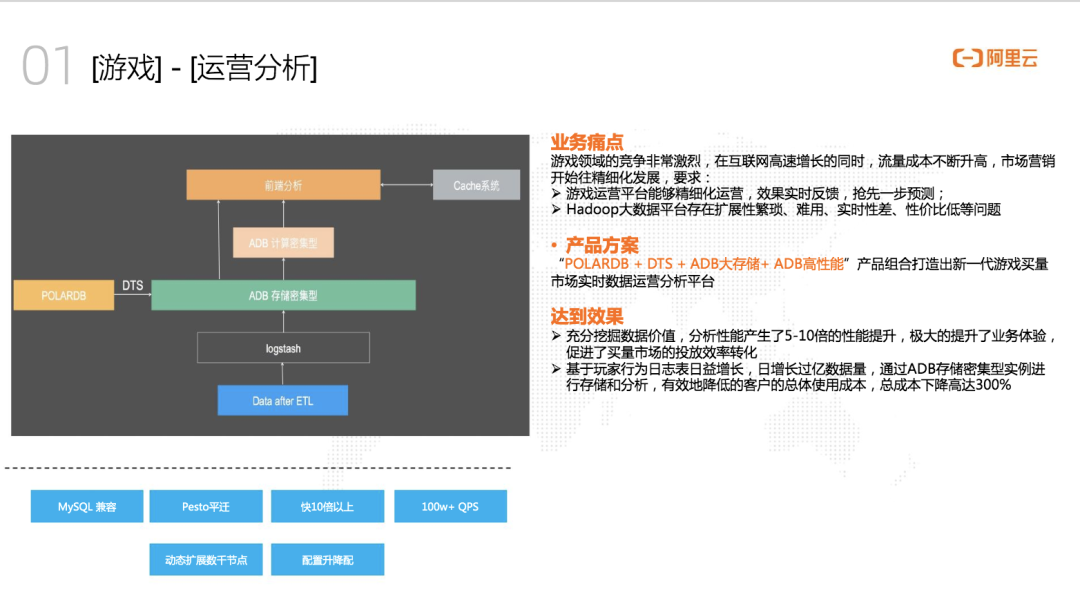Click the 基于玩家行为日志表 bullet line
This screenshot has height=608, width=1080.
pyautogui.click(x=798, y=377)
